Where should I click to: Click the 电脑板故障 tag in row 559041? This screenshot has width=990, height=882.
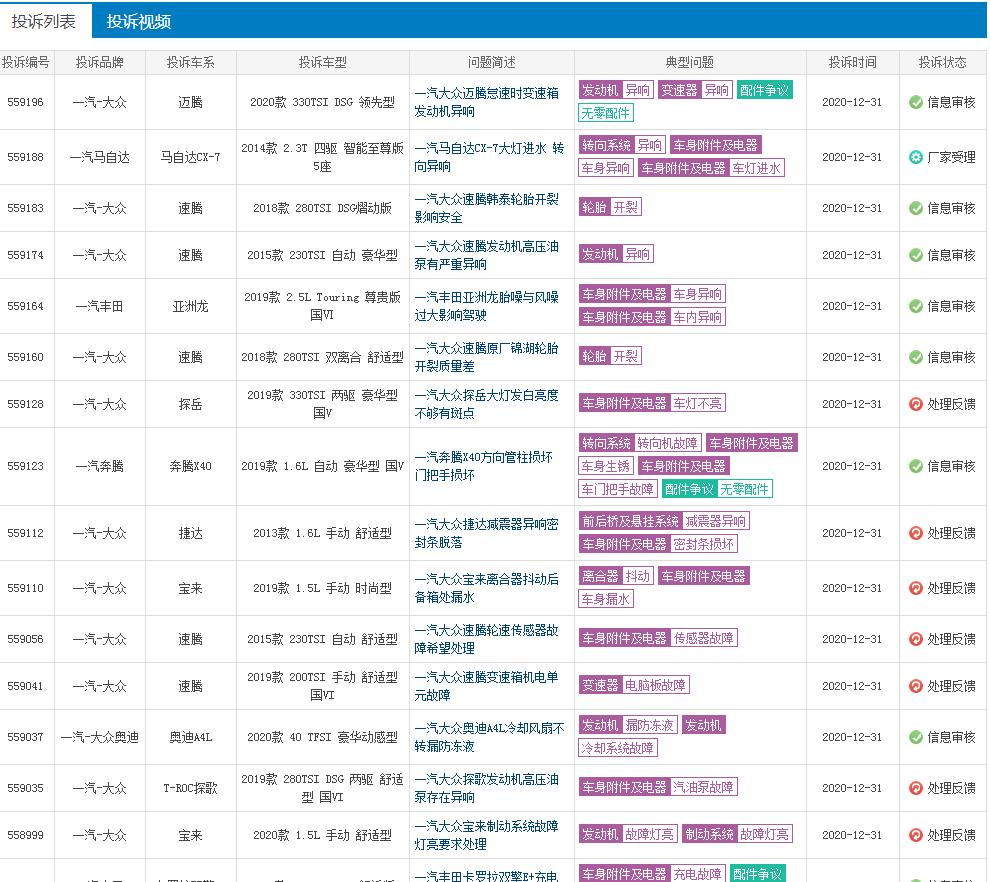655,685
